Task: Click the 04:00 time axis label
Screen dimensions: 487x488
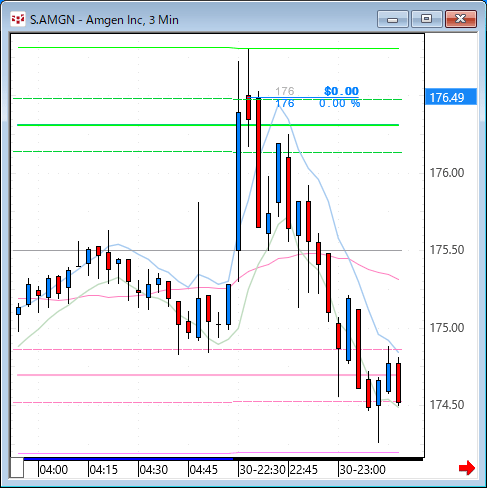Action: (54, 470)
